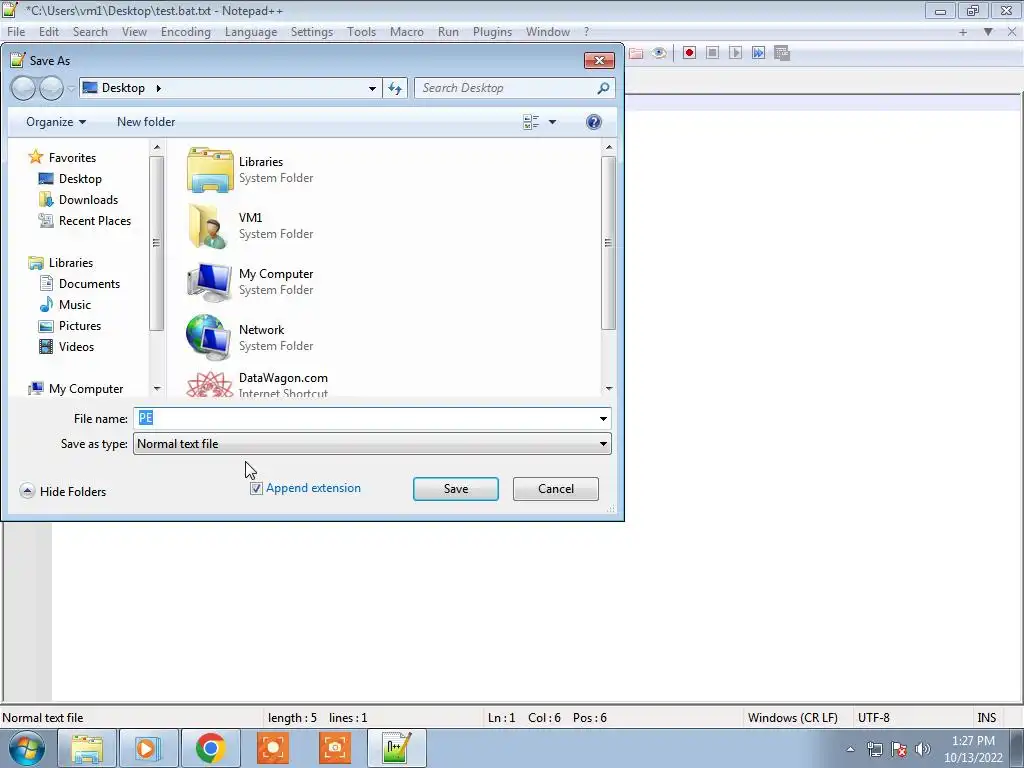
Task: Open the Windows Start menu orb
Action: (x=26, y=748)
